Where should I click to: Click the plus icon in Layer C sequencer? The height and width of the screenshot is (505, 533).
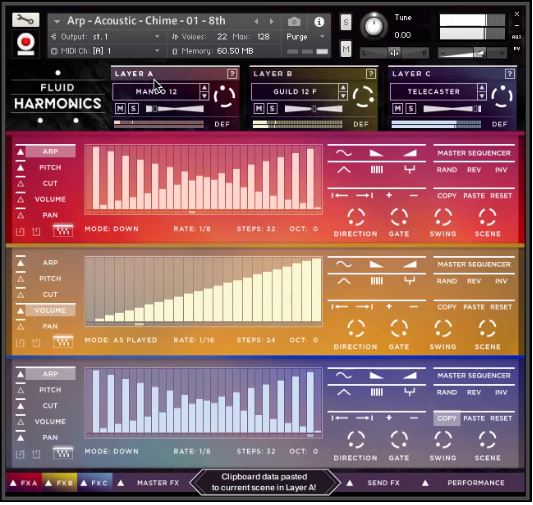pyautogui.click(x=389, y=418)
